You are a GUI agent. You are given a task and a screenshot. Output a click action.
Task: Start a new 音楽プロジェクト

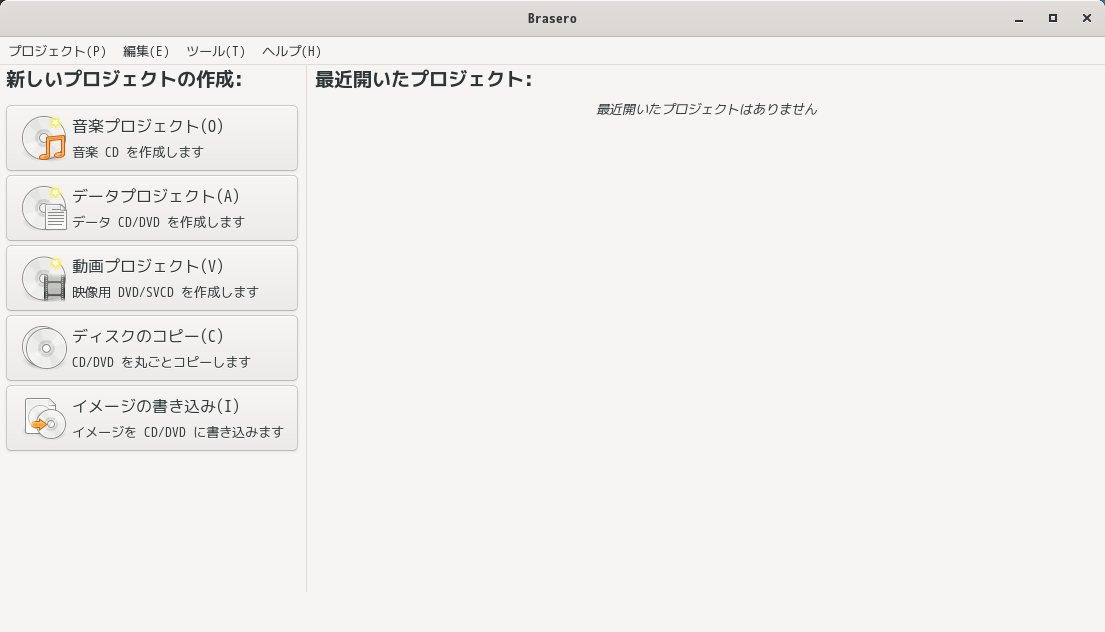pyautogui.click(x=152, y=137)
